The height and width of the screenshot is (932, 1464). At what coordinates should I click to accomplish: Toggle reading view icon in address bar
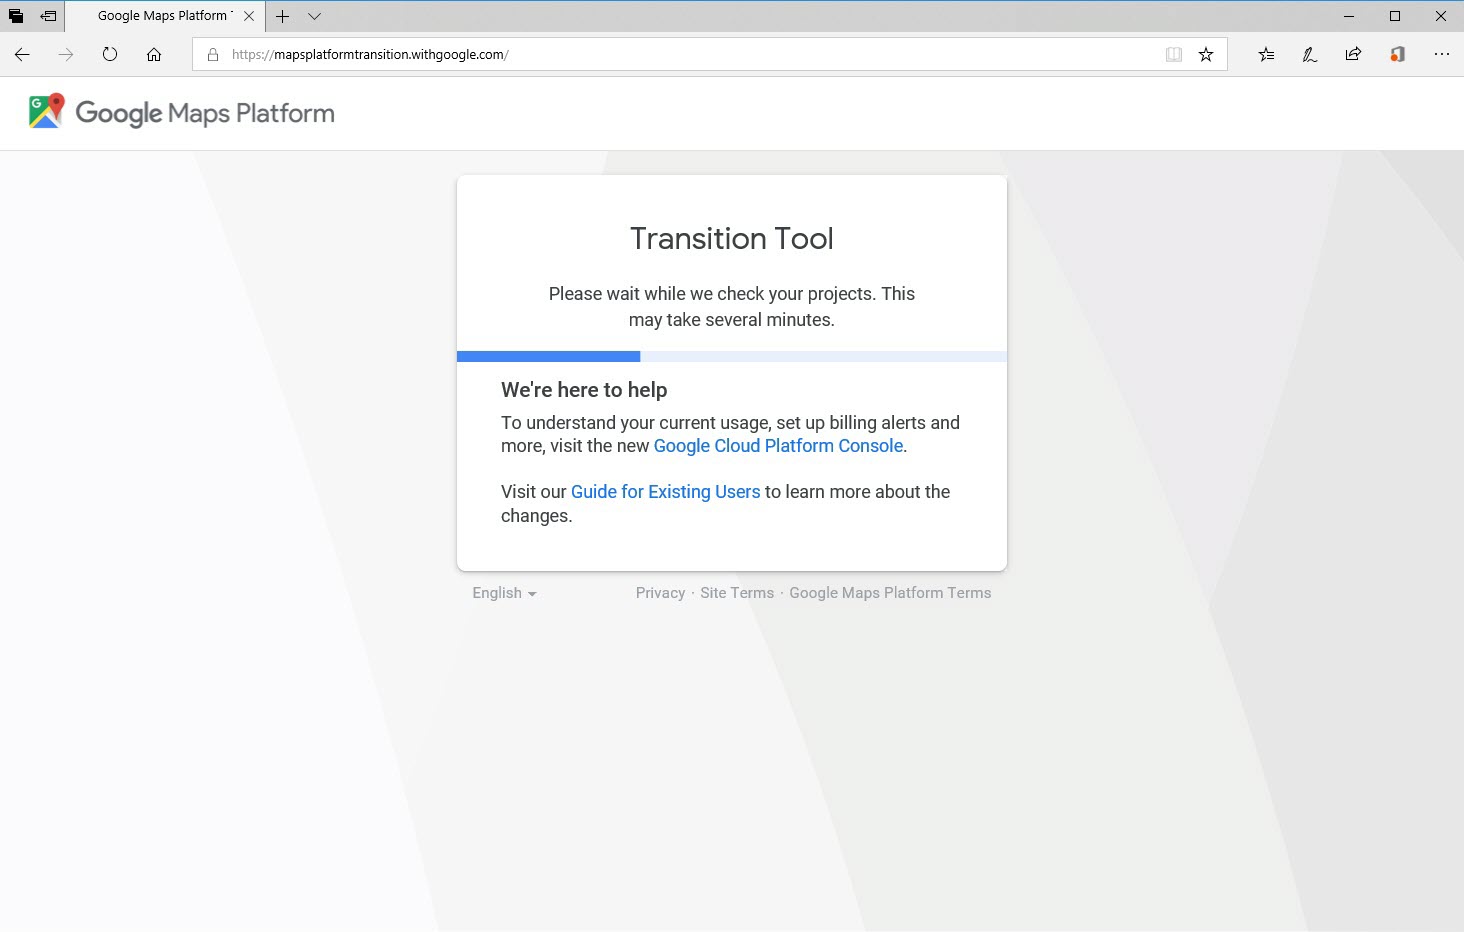[1174, 55]
